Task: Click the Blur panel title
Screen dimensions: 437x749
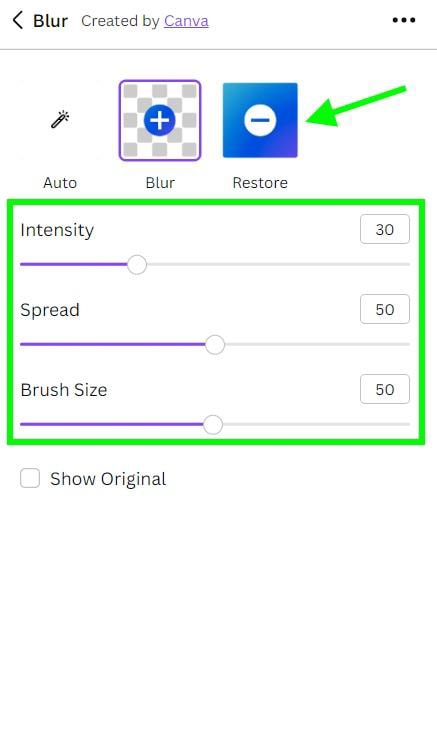Action: [x=51, y=21]
